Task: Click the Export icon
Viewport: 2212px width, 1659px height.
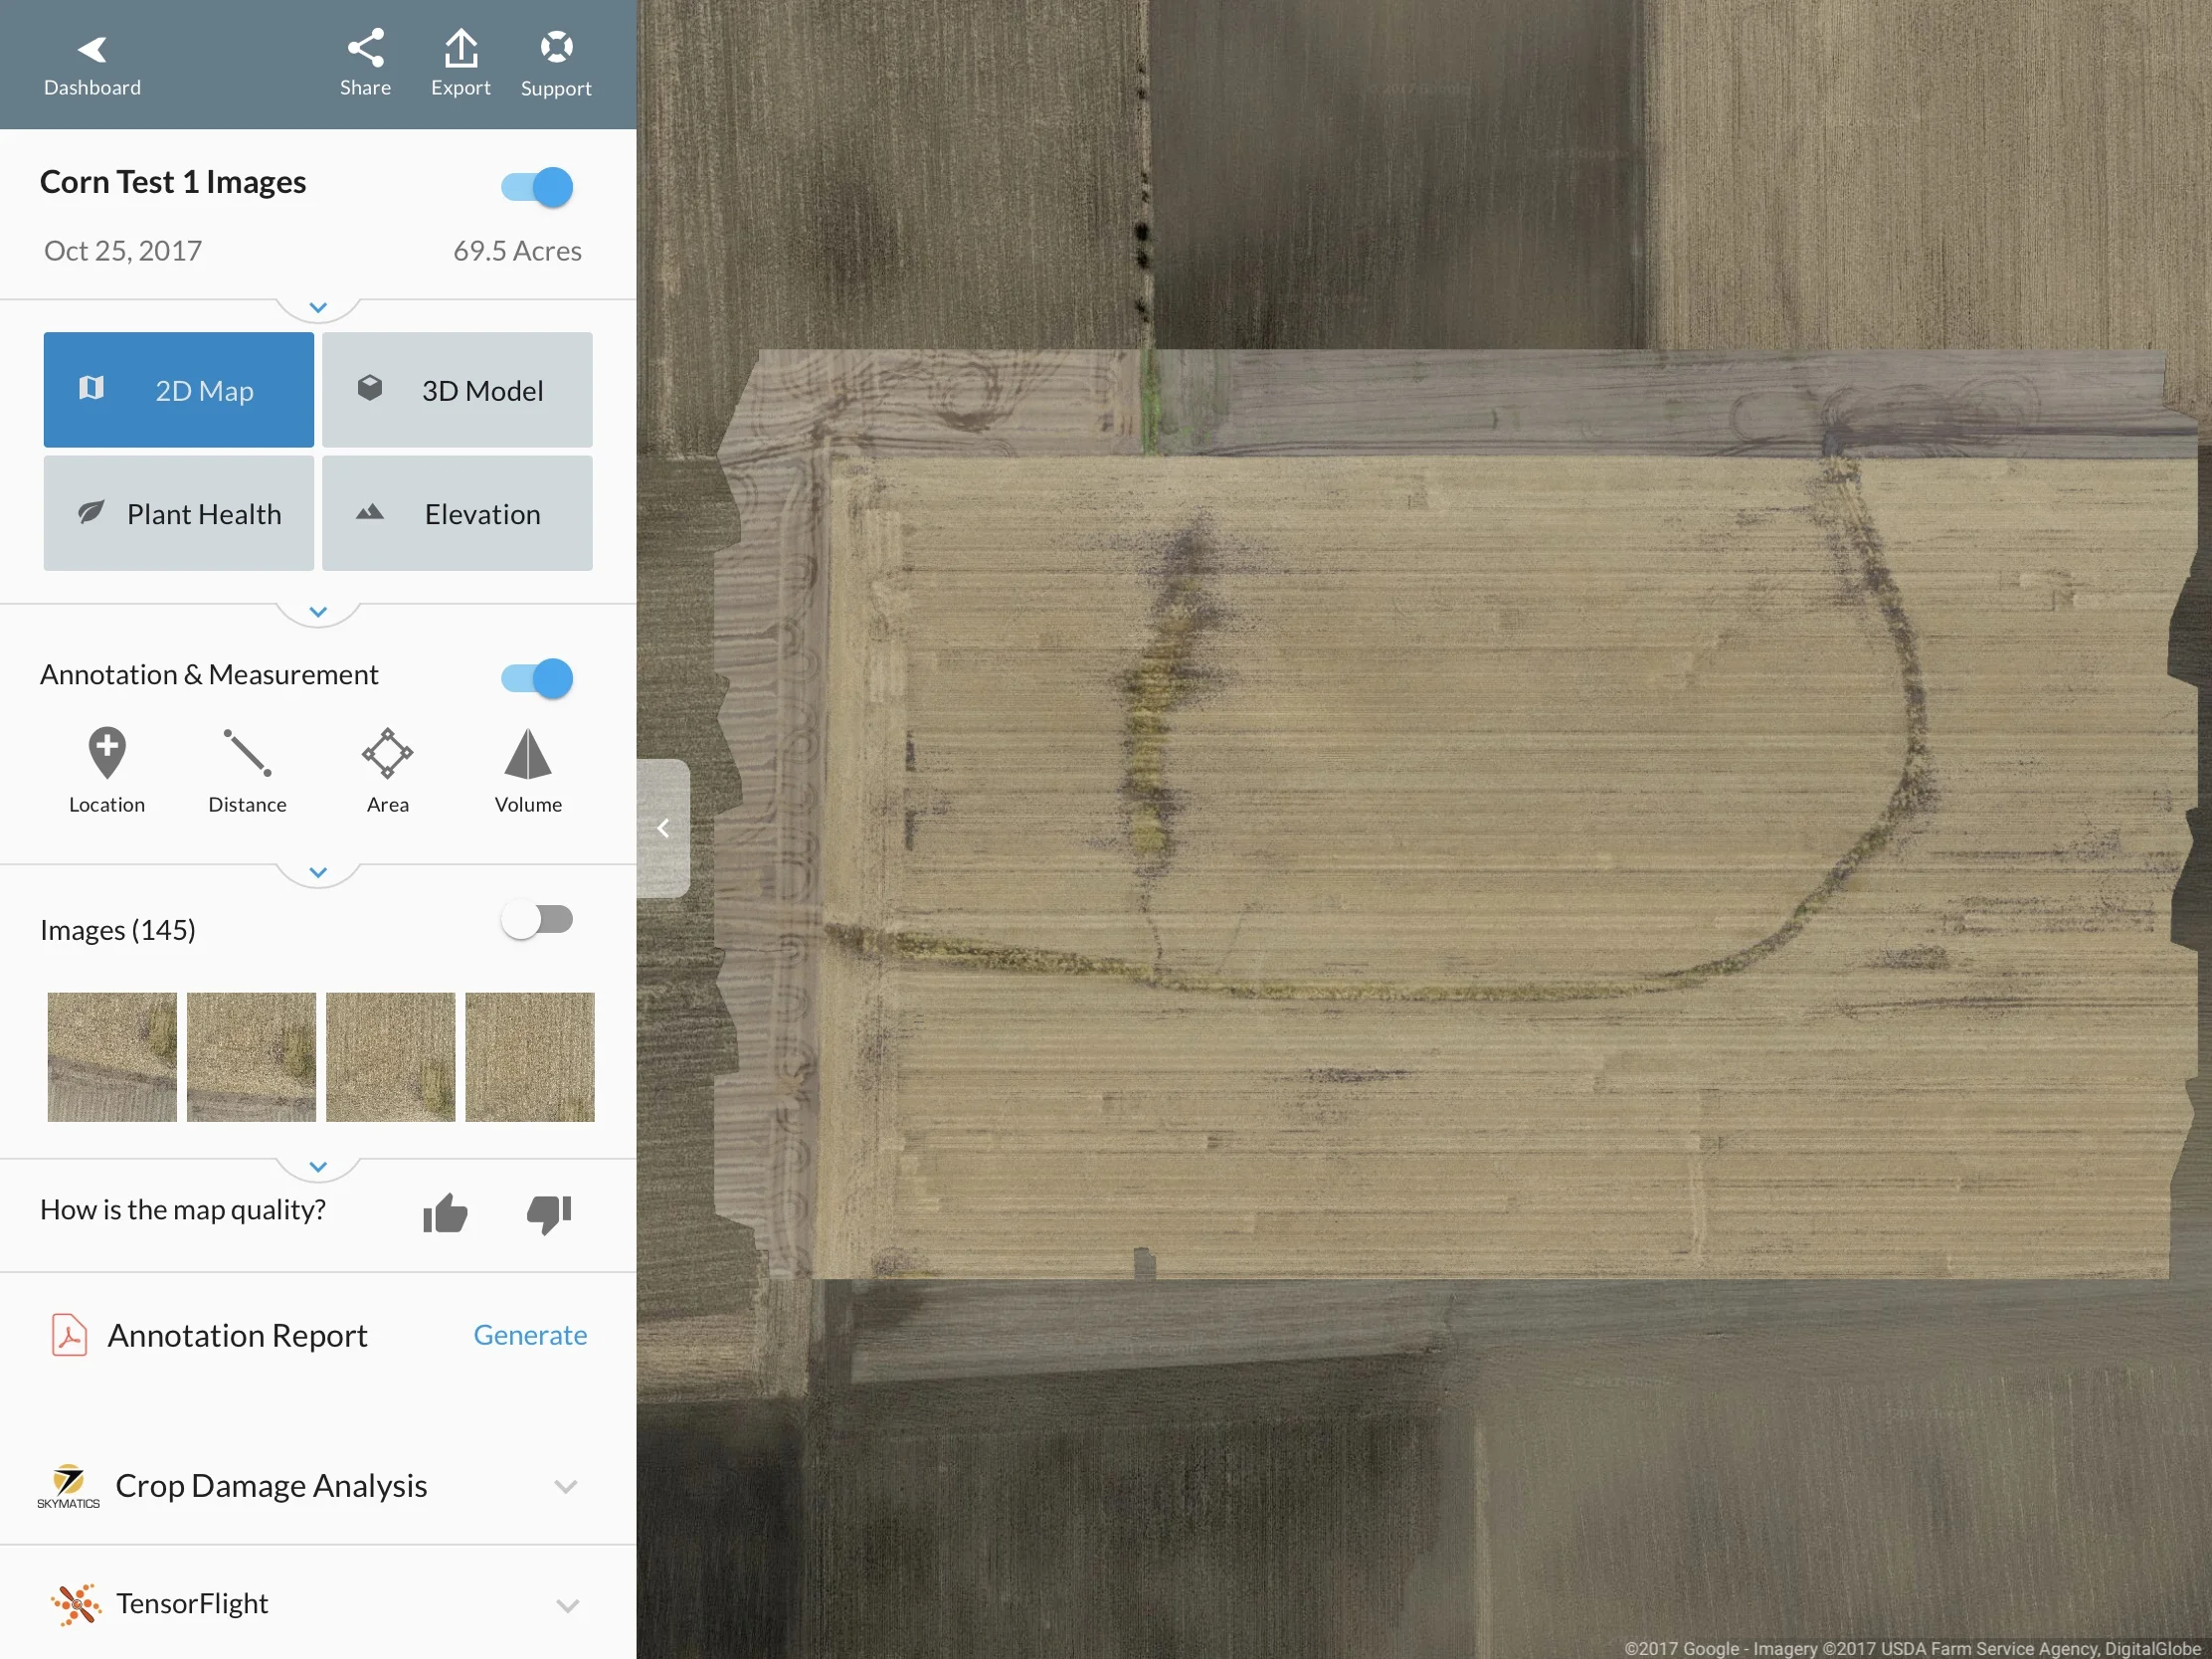Action: pyautogui.click(x=460, y=63)
